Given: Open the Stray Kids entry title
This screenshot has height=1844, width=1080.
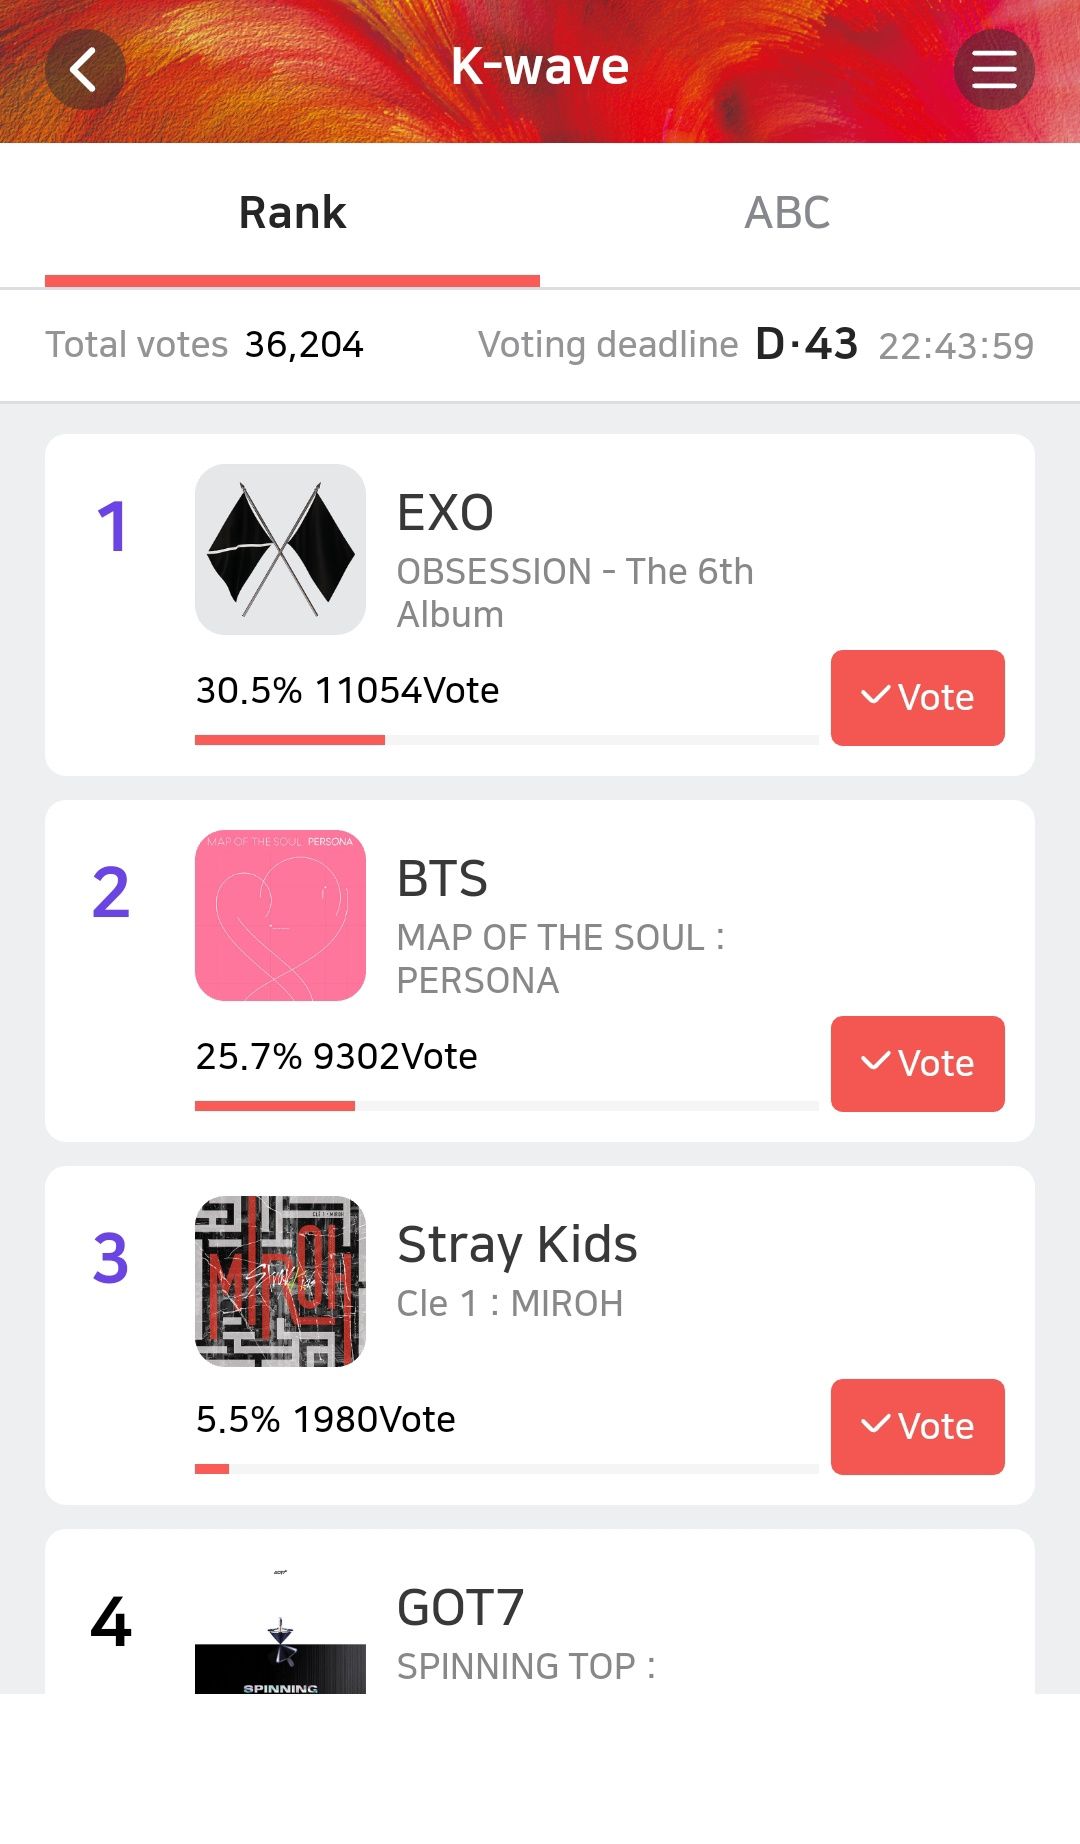Looking at the screenshot, I should 517,1245.
